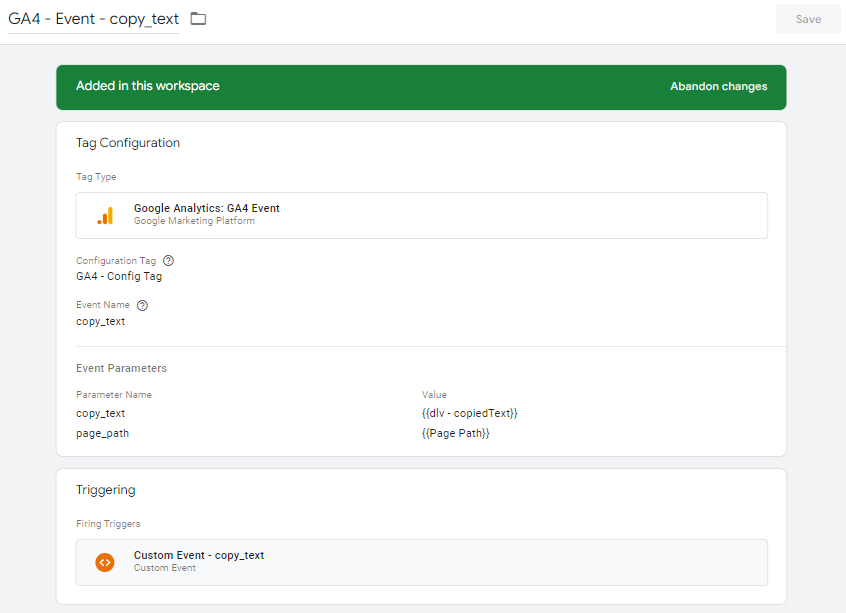Click the orange Custom Event trigger icon
846x613 pixels.
(105, 562)
